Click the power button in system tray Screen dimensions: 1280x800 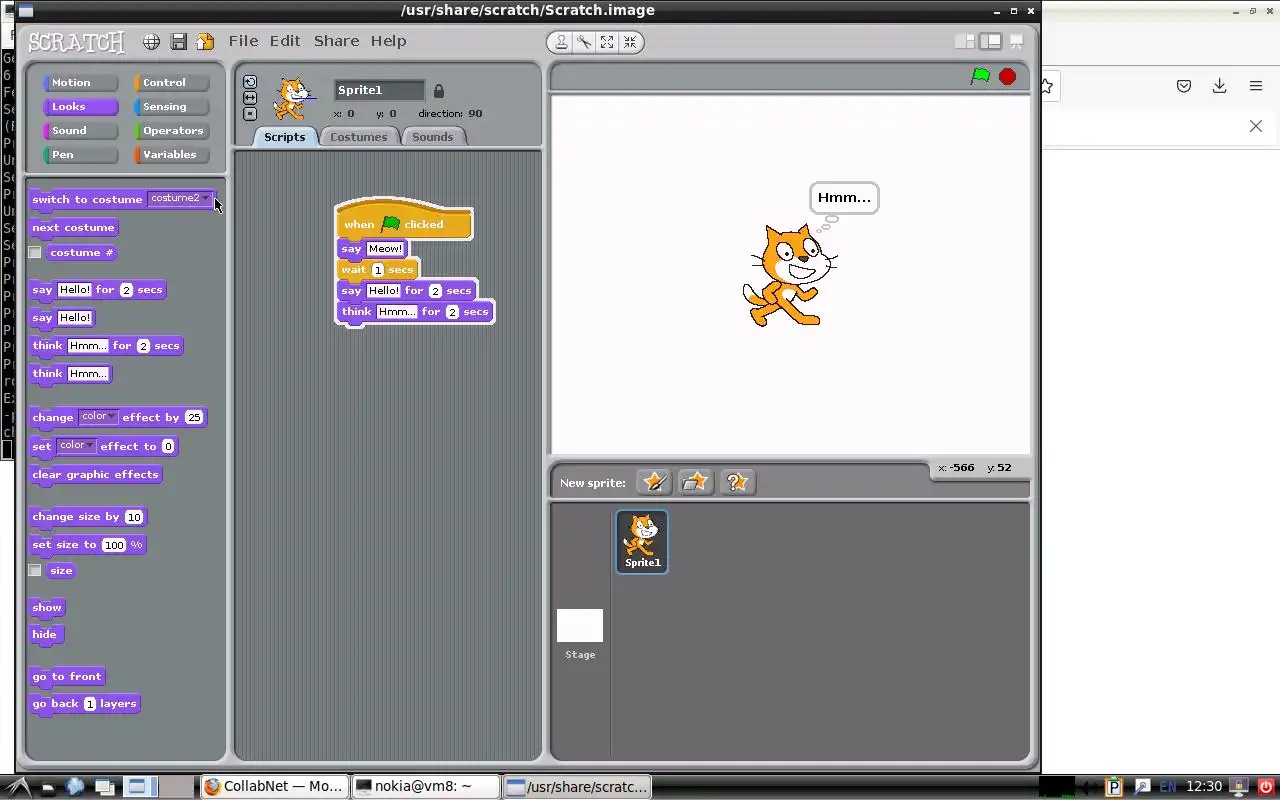[x=1265, y=787]
